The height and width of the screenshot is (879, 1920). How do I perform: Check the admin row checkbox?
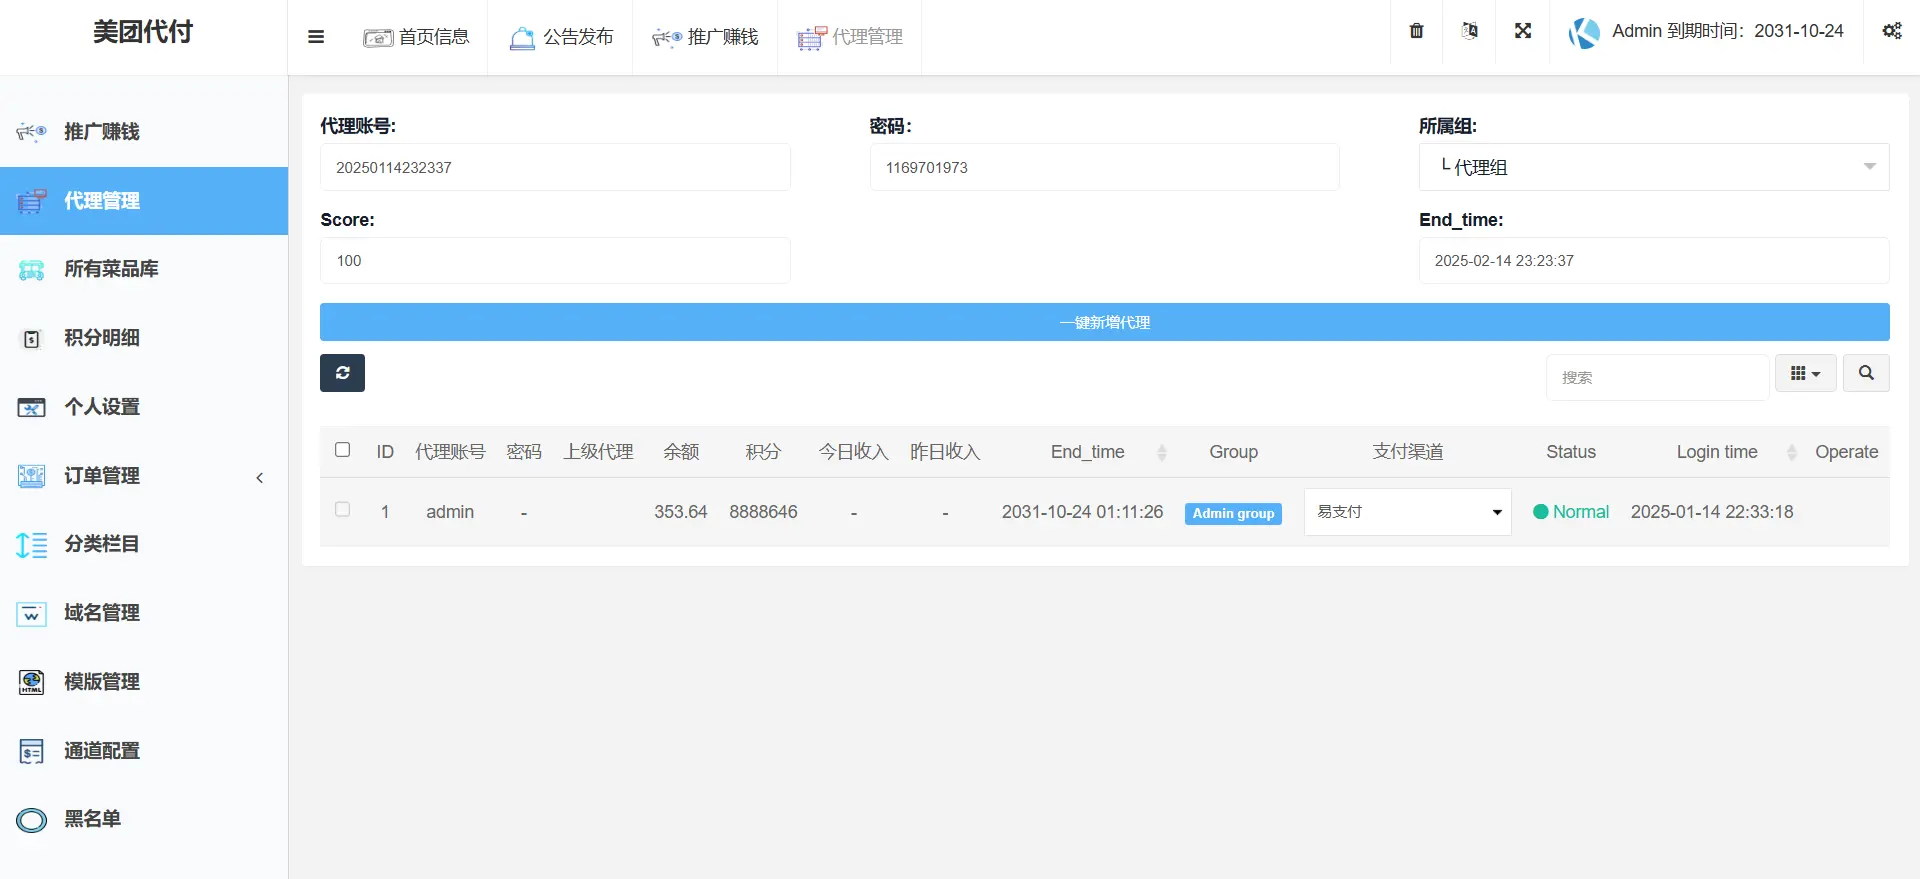342,509
